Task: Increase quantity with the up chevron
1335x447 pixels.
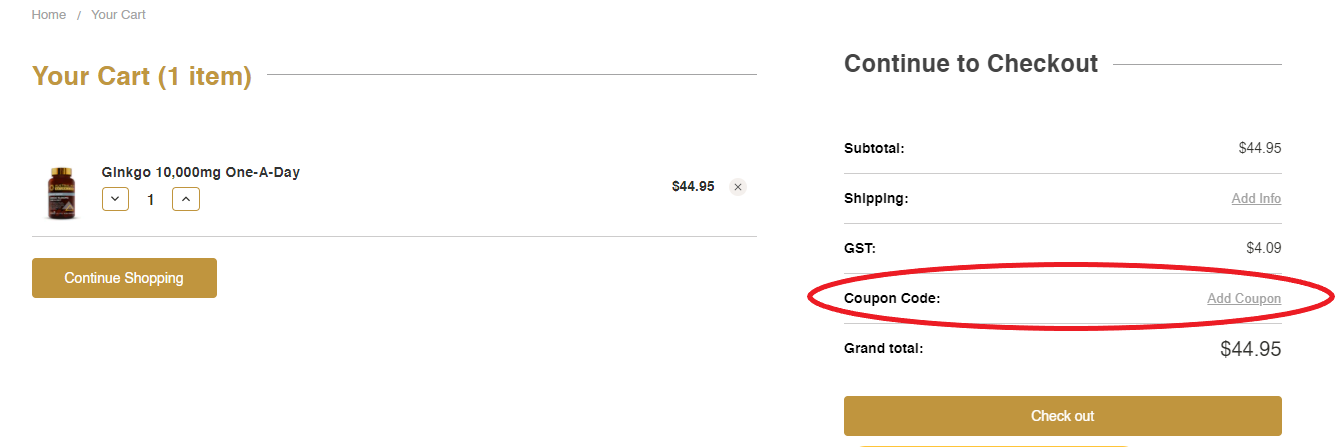Action: click(186, 199)
